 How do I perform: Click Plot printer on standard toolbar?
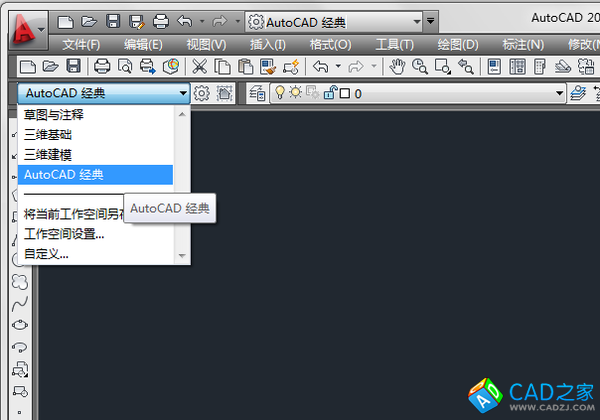[x=102, y=67]
